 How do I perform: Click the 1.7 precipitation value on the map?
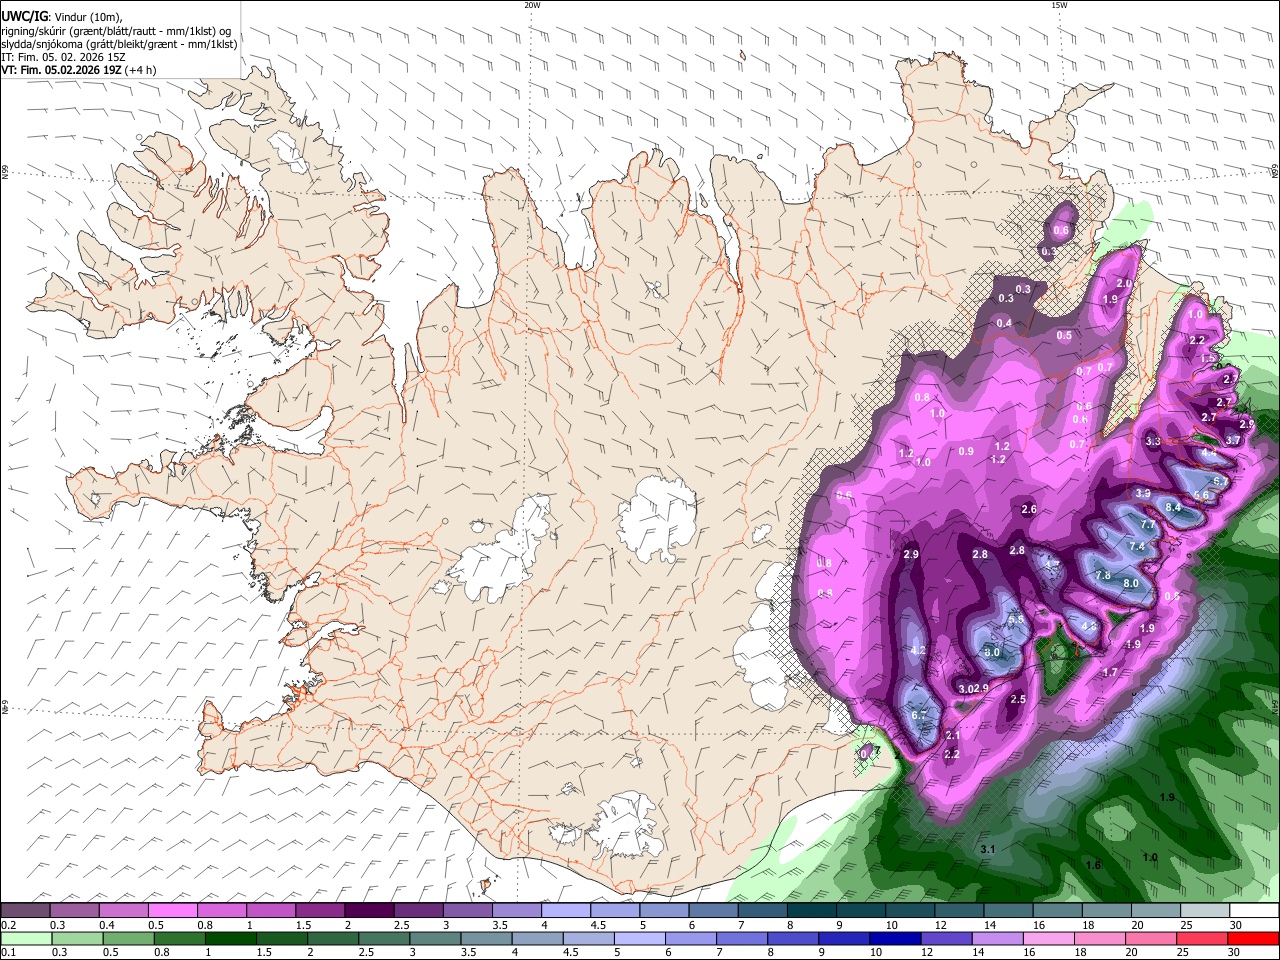click(x=1110, y=673)
